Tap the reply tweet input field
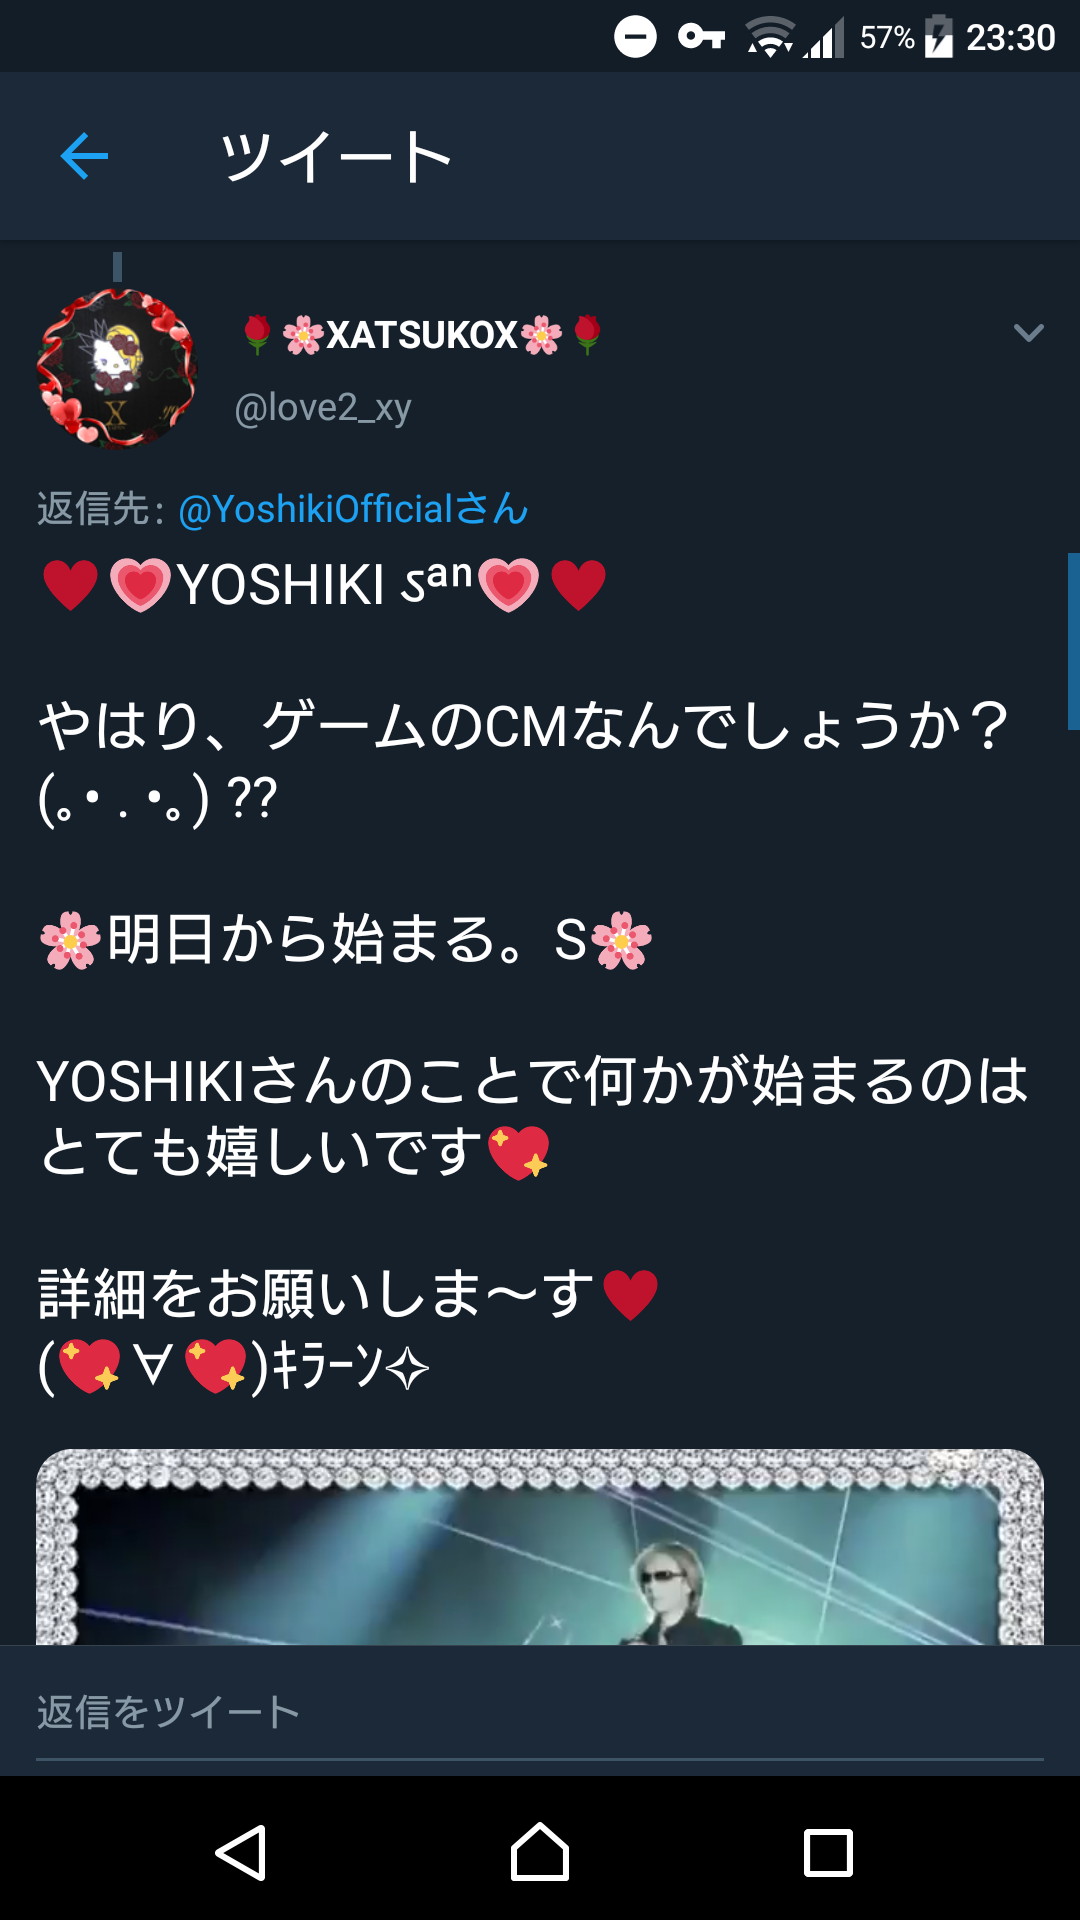The height and width of the screenshot is (1920, 1080). pos(540,1712)
